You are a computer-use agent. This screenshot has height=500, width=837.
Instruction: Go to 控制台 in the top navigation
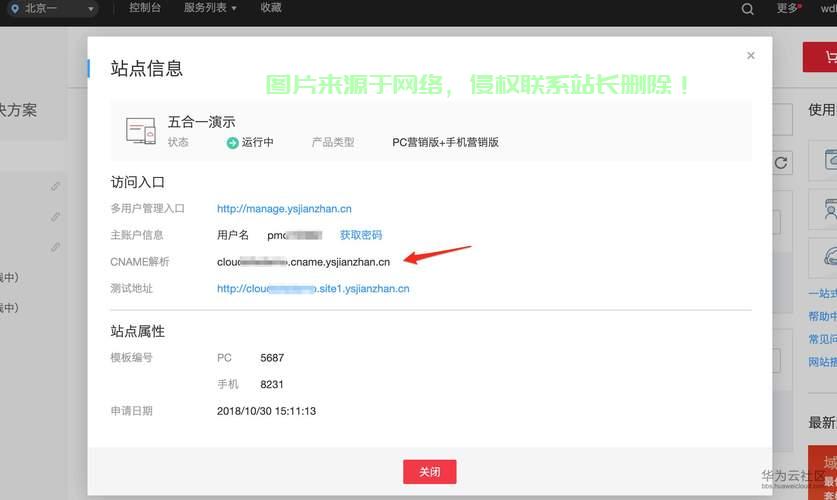click(x=145, y=8)
